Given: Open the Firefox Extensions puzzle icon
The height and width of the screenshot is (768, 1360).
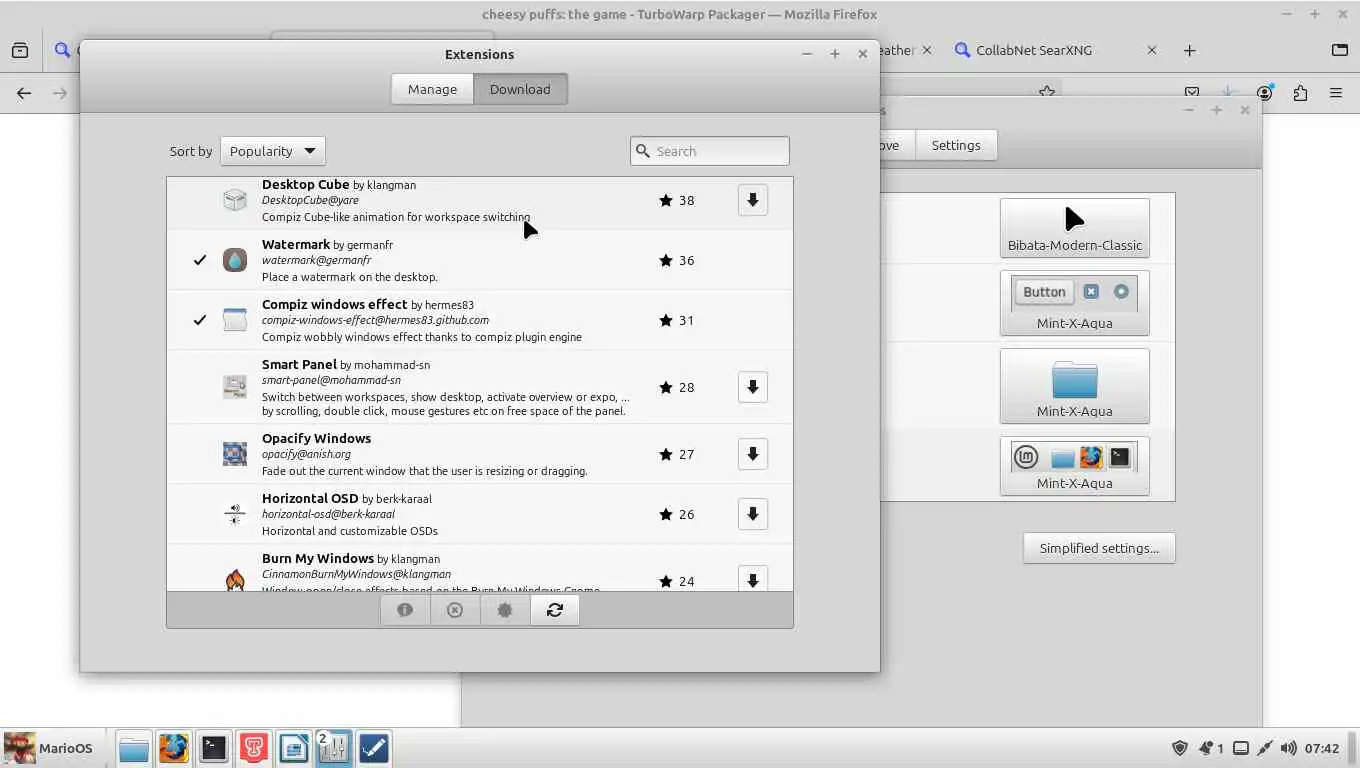Looking at the screenshot, I should [1300, 93].
